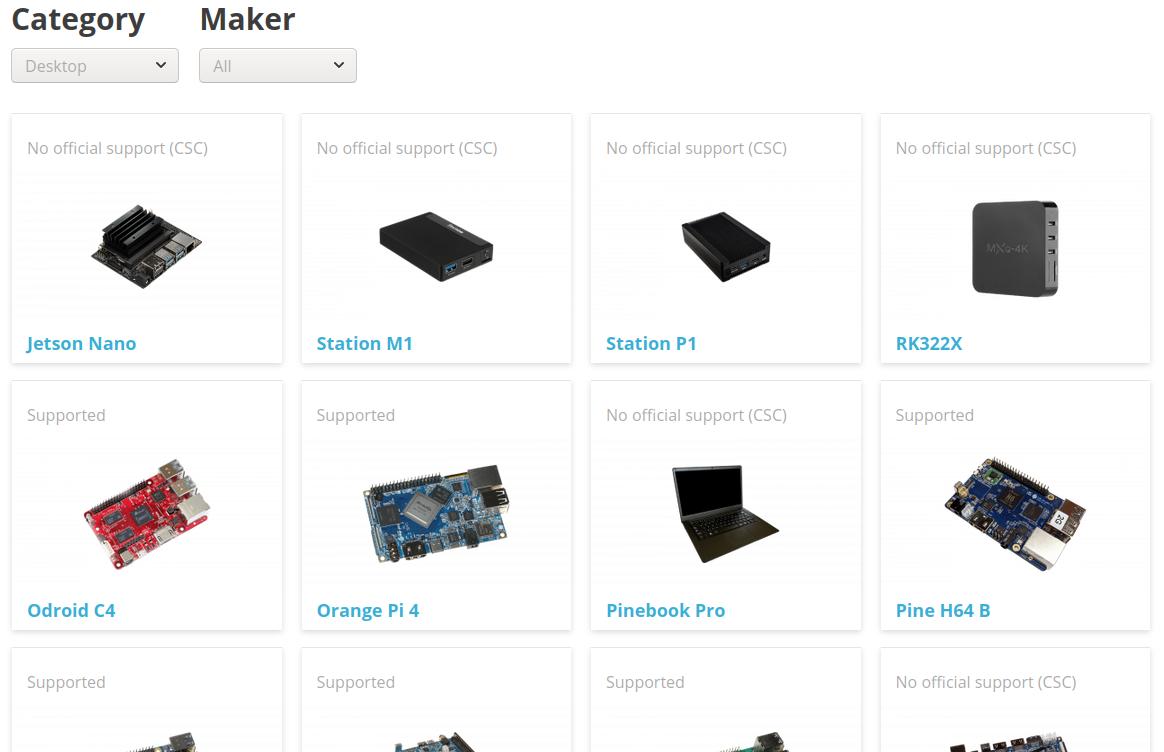Click the chevron arrow in the Category select
The image size is (1164, 752).
[160, 65]
